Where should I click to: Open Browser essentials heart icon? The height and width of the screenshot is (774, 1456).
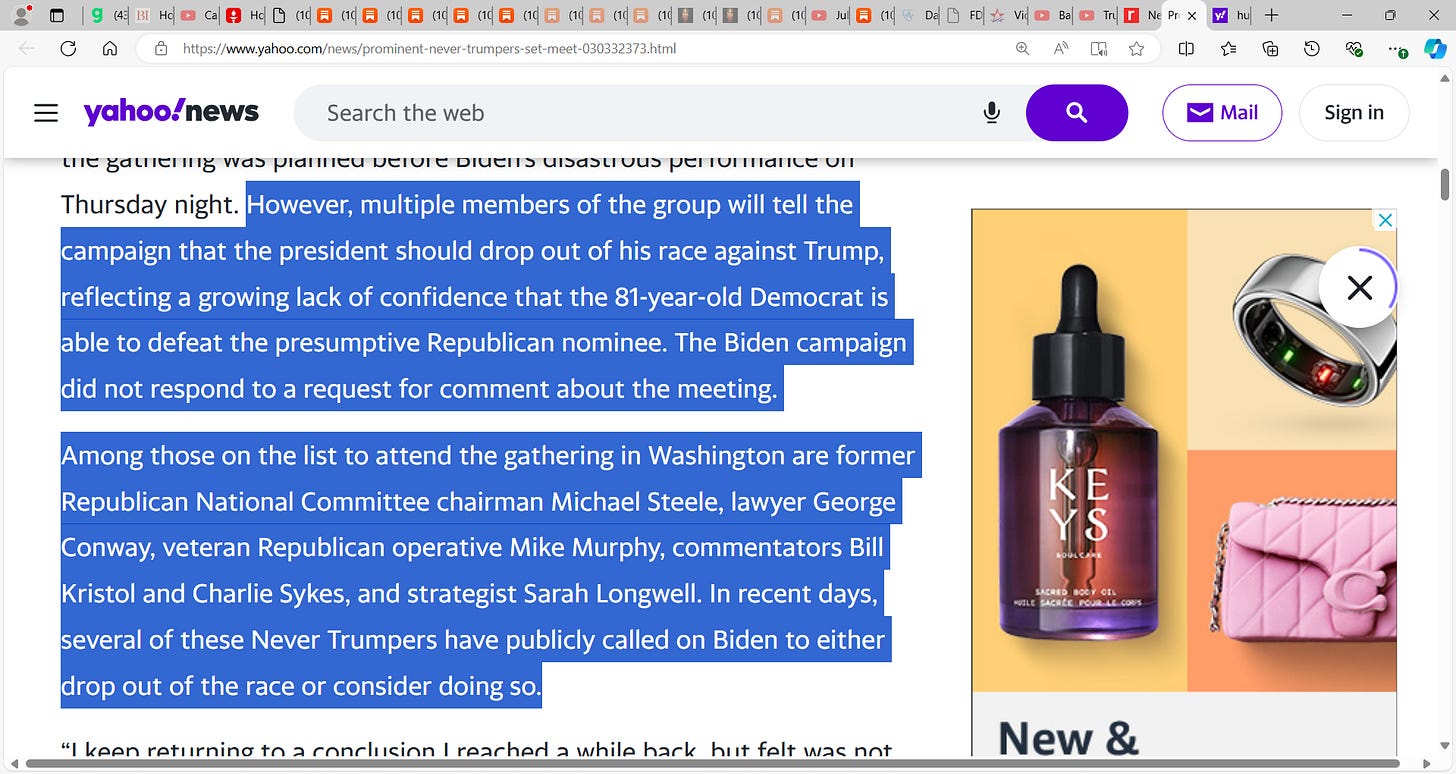click(x=1354, y=48)
